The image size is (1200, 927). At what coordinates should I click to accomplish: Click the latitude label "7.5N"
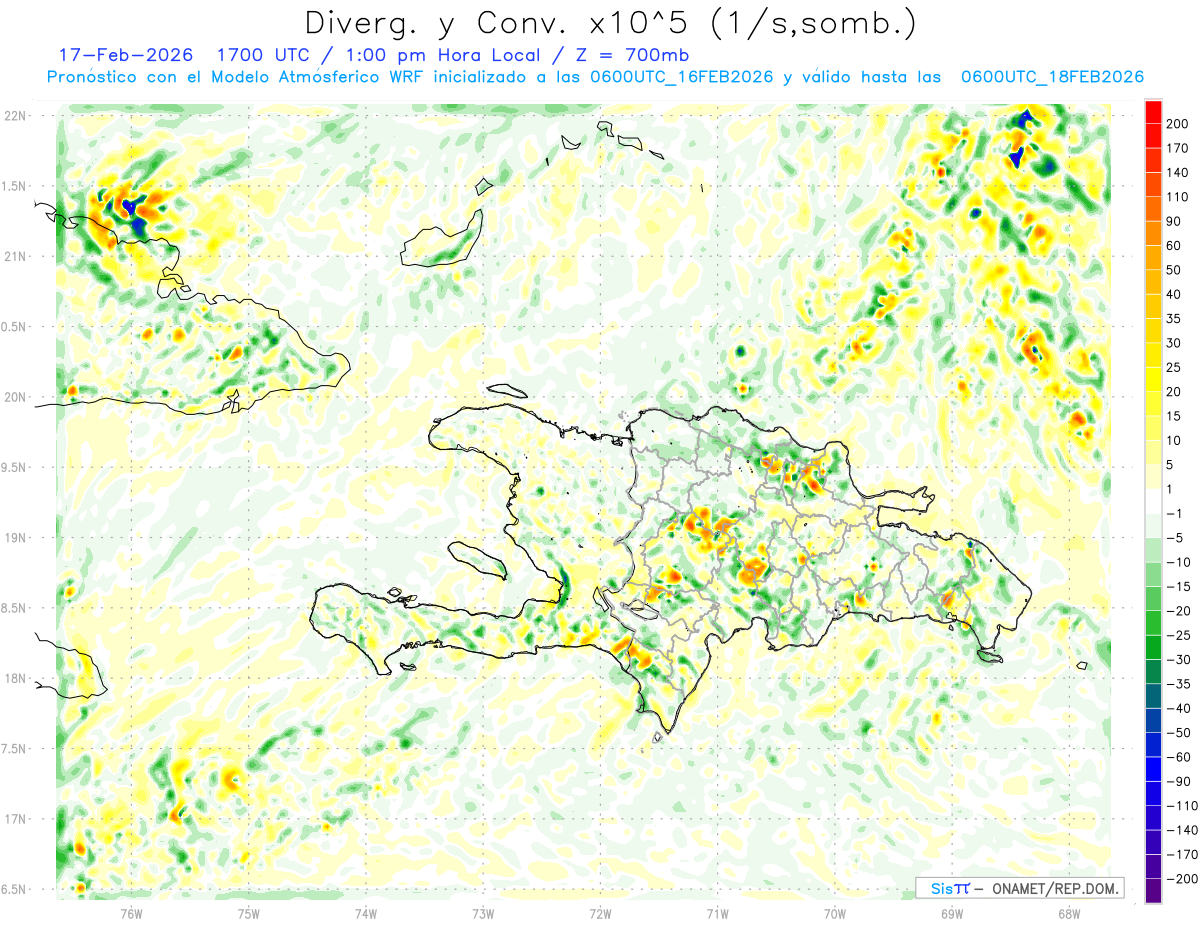tap(14, 749)
